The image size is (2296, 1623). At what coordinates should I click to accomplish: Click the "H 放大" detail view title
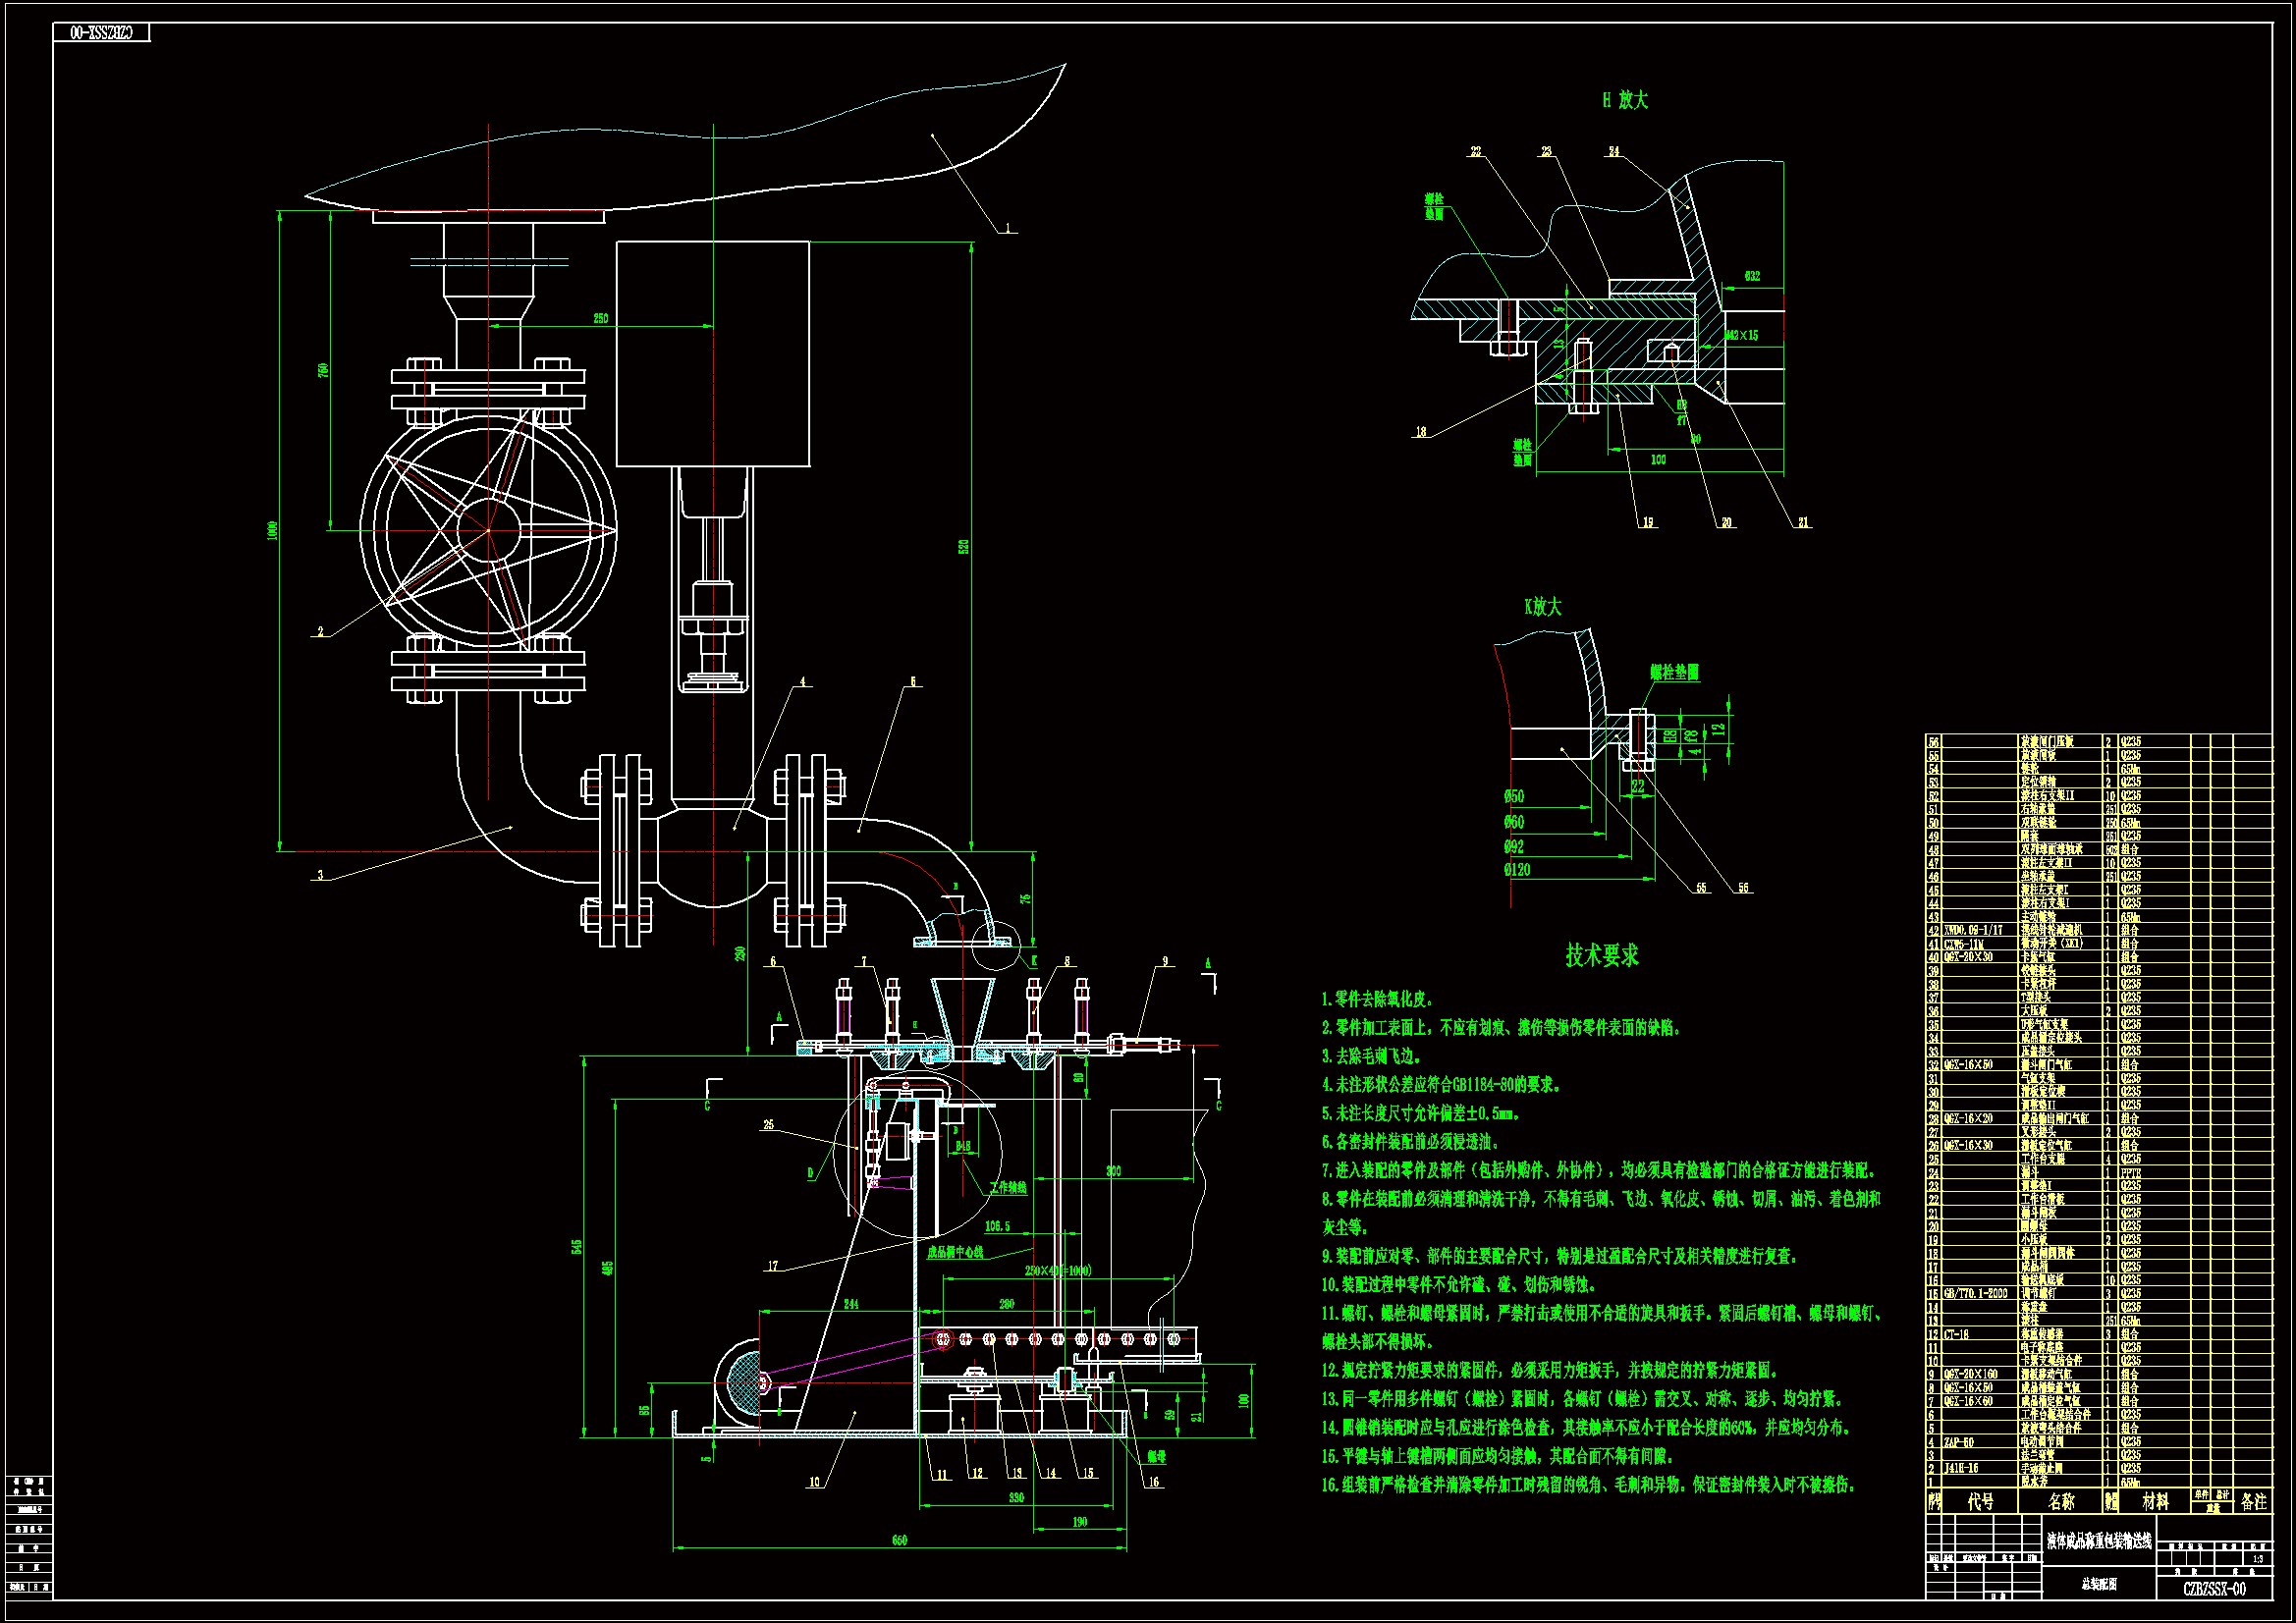coord(1624,100)
